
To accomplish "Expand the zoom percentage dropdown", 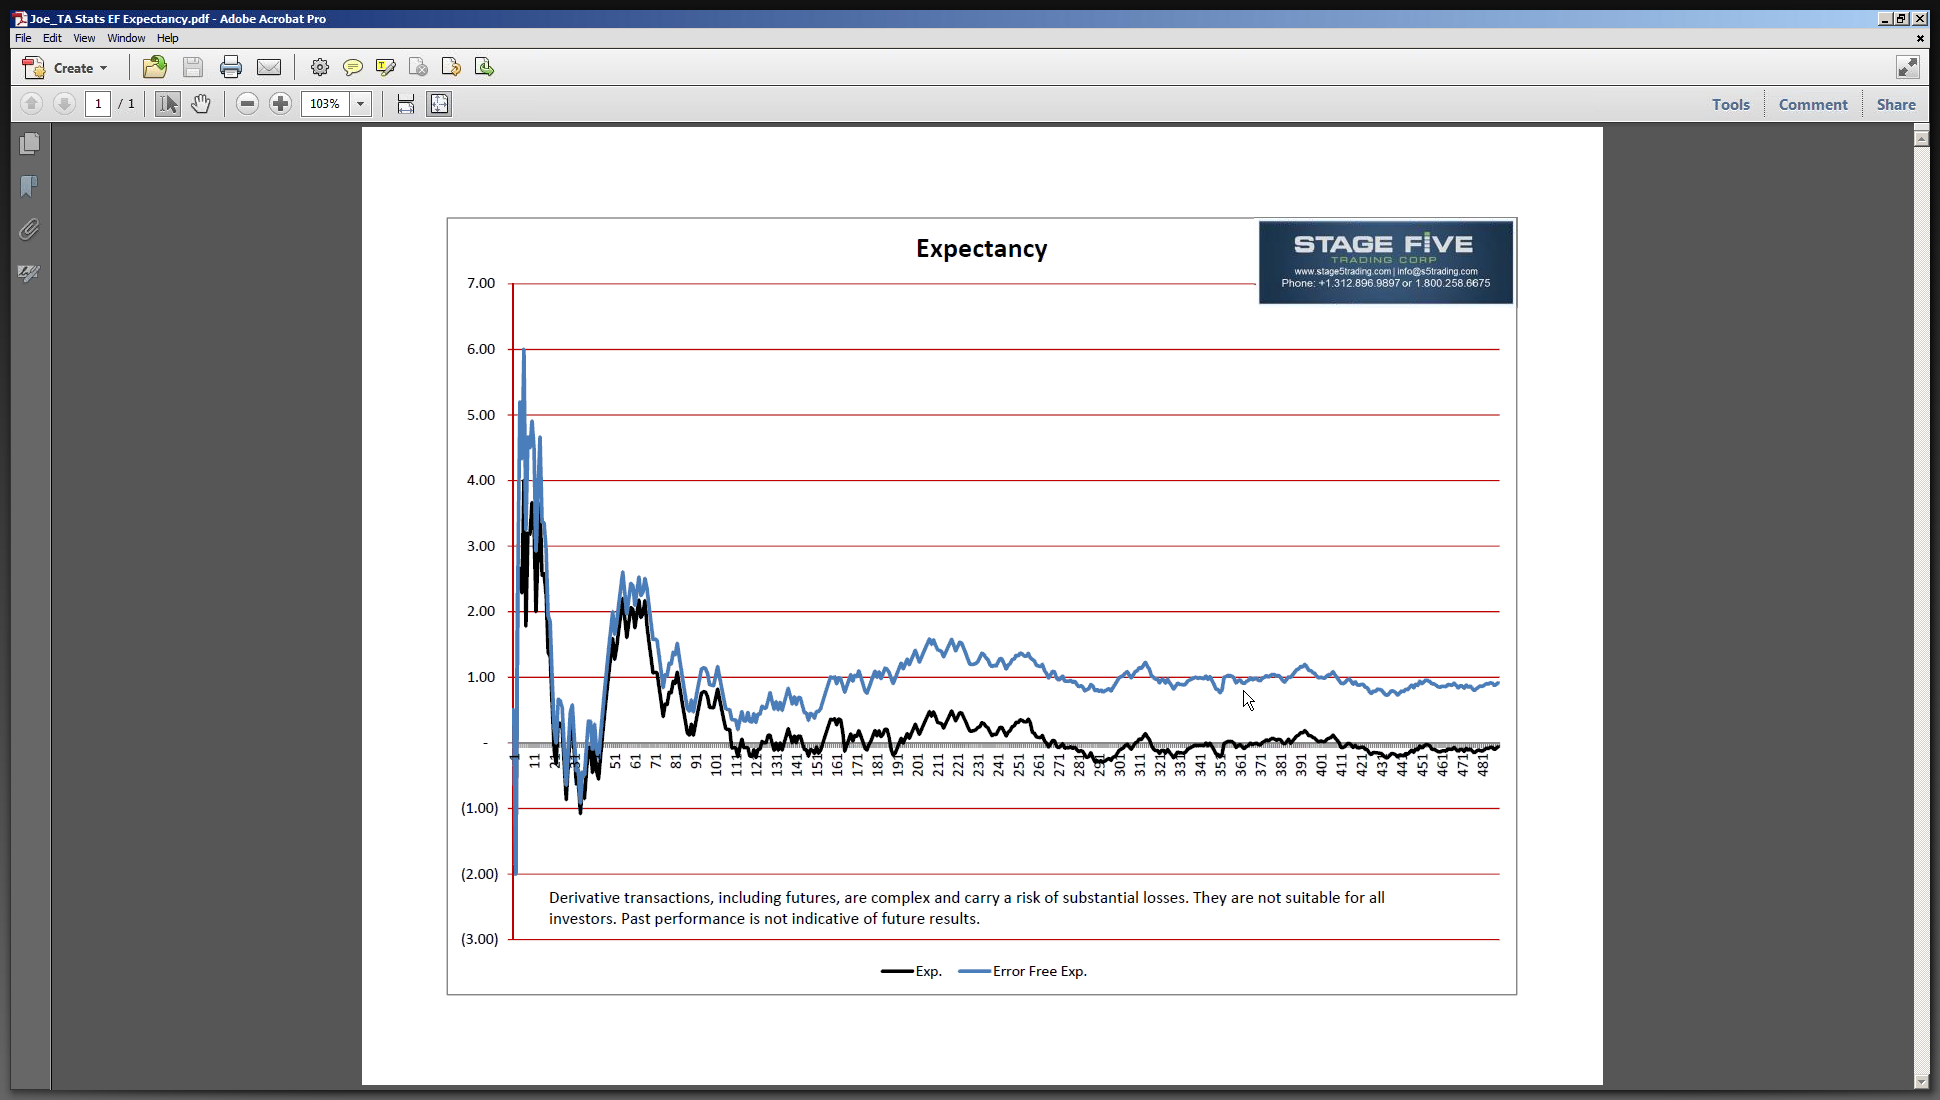I will coord(361,103).
